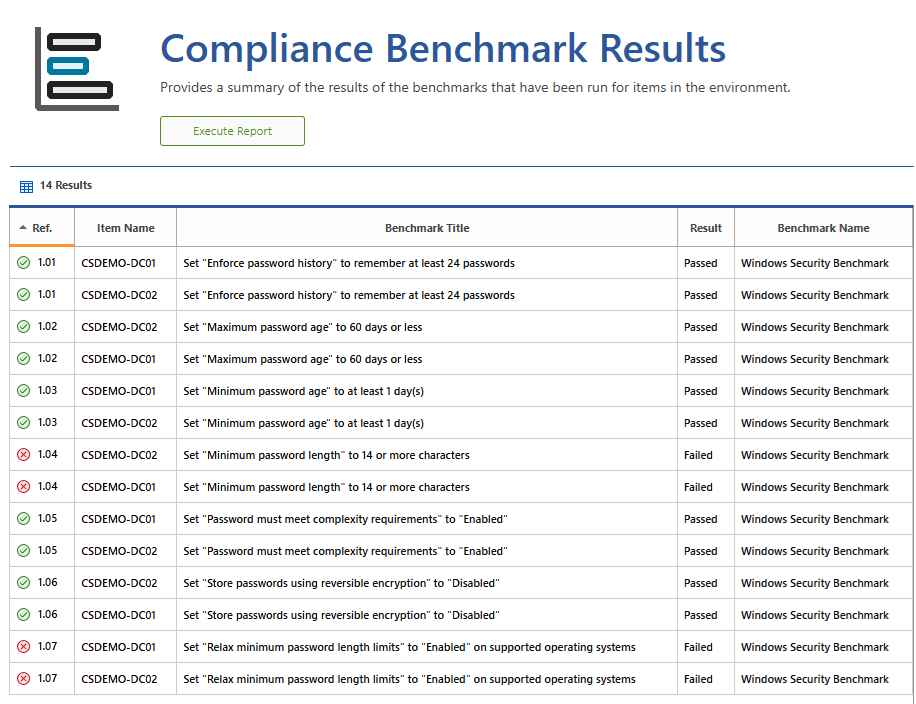
Task: Click failed icon for 1.07 CSDEMO-DC02 row
Action: (x=23, y=679)
